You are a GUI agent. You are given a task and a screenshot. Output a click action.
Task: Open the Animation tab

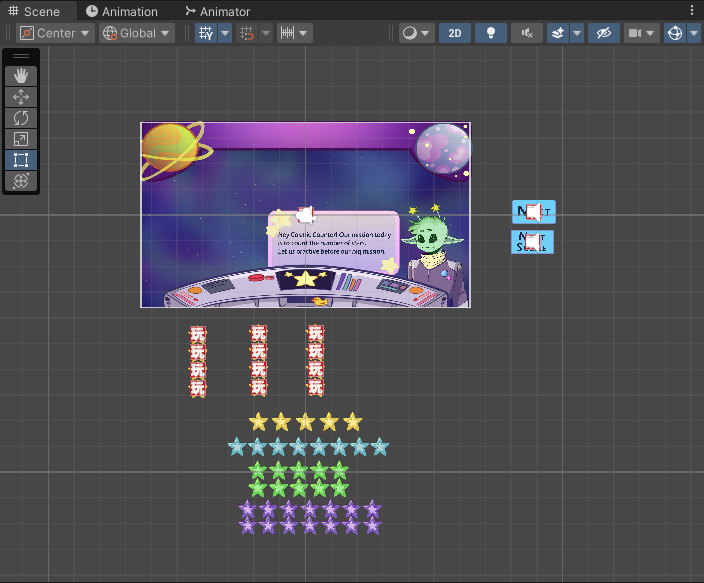pos(122,11)
